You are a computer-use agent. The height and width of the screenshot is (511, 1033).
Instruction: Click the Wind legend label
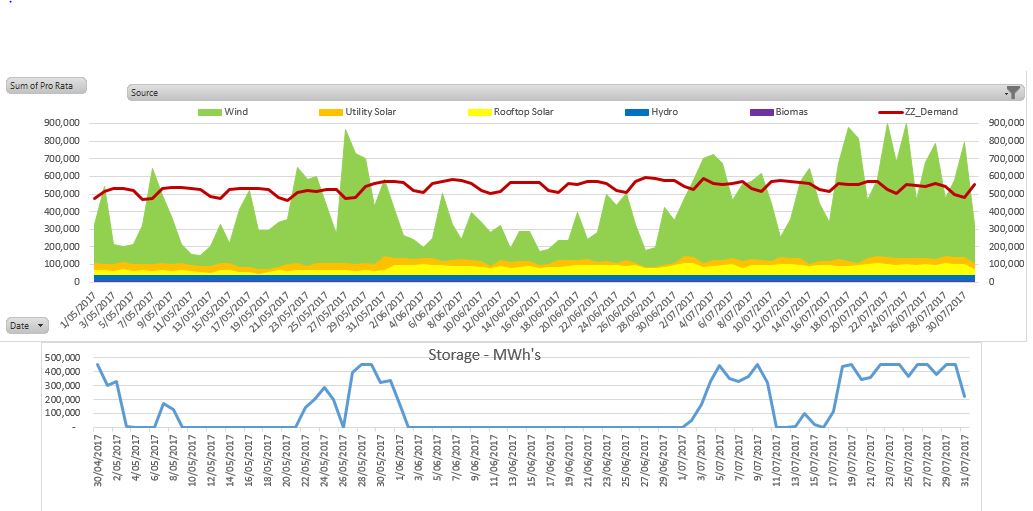point(236,112)
